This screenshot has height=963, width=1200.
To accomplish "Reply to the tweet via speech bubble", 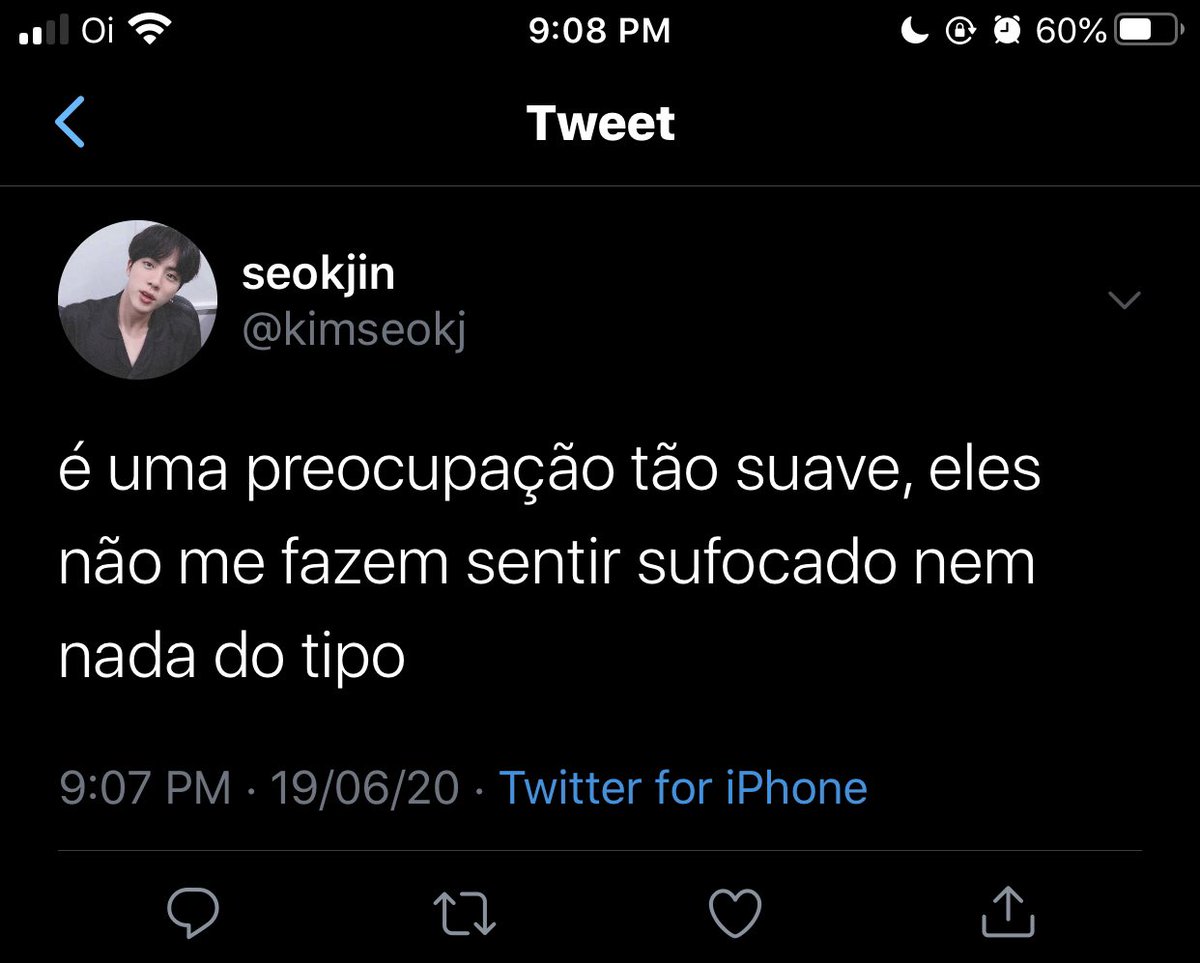I will point(193,913).
